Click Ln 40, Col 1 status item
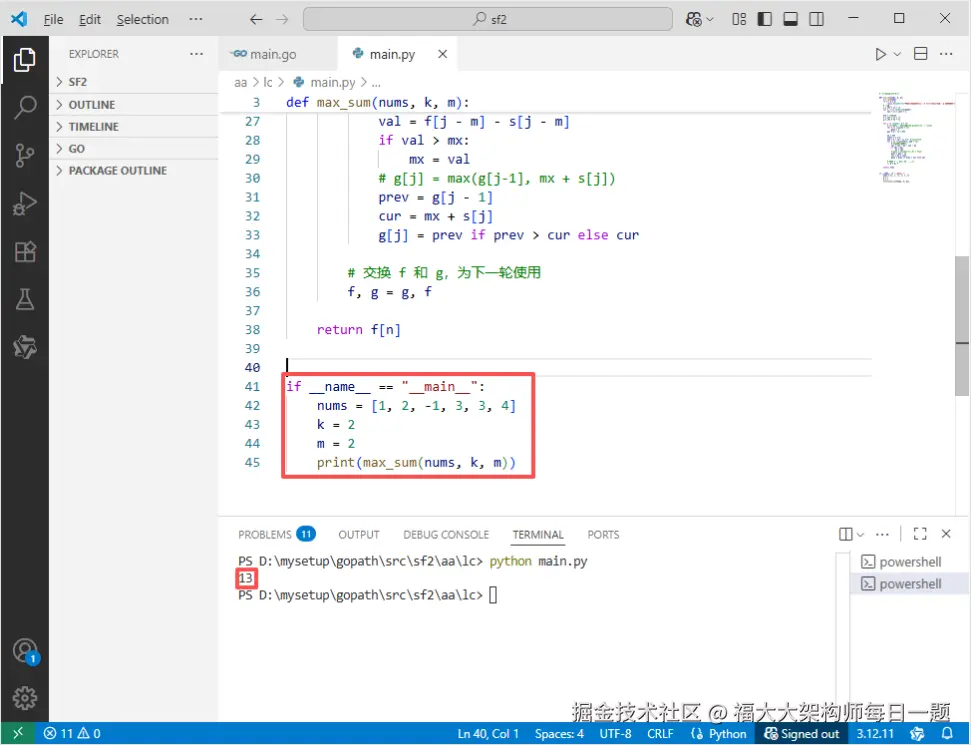This screenshot has width=971, height=745. pos(488,734)
